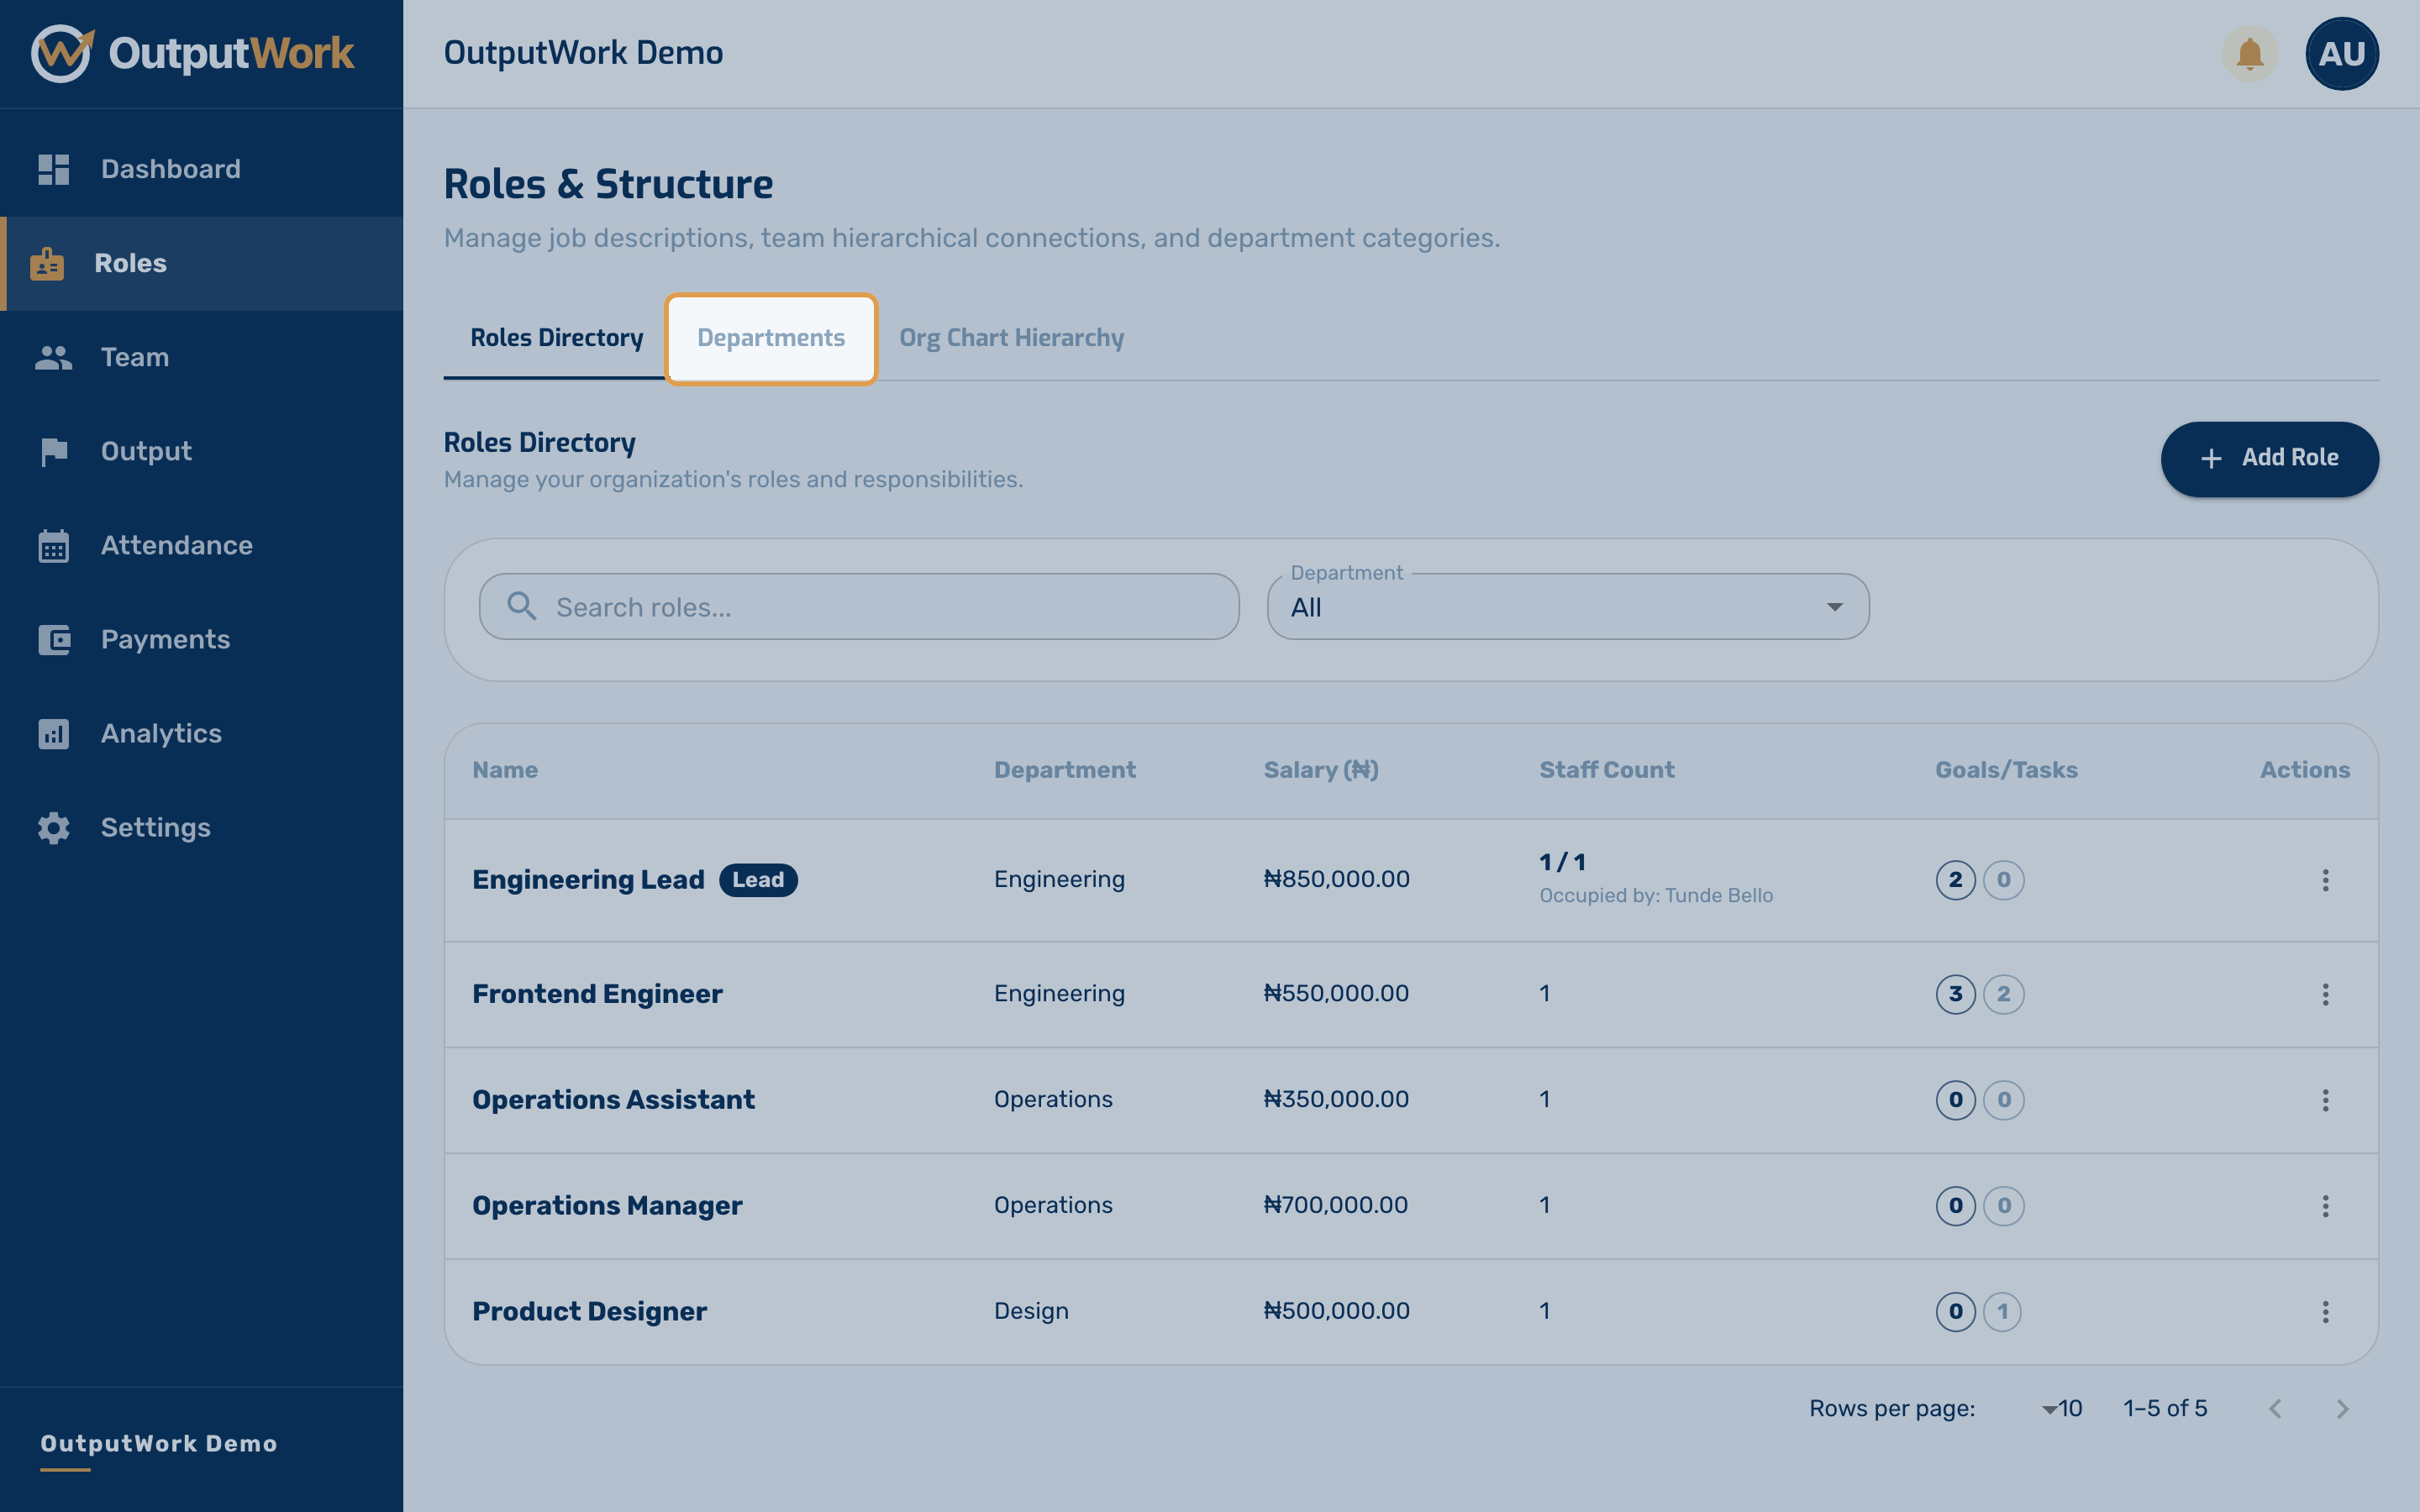The height and width of the screenshot is (1512, 2420).
Task: Click the search magnifier icon
Action: (521, 606)
